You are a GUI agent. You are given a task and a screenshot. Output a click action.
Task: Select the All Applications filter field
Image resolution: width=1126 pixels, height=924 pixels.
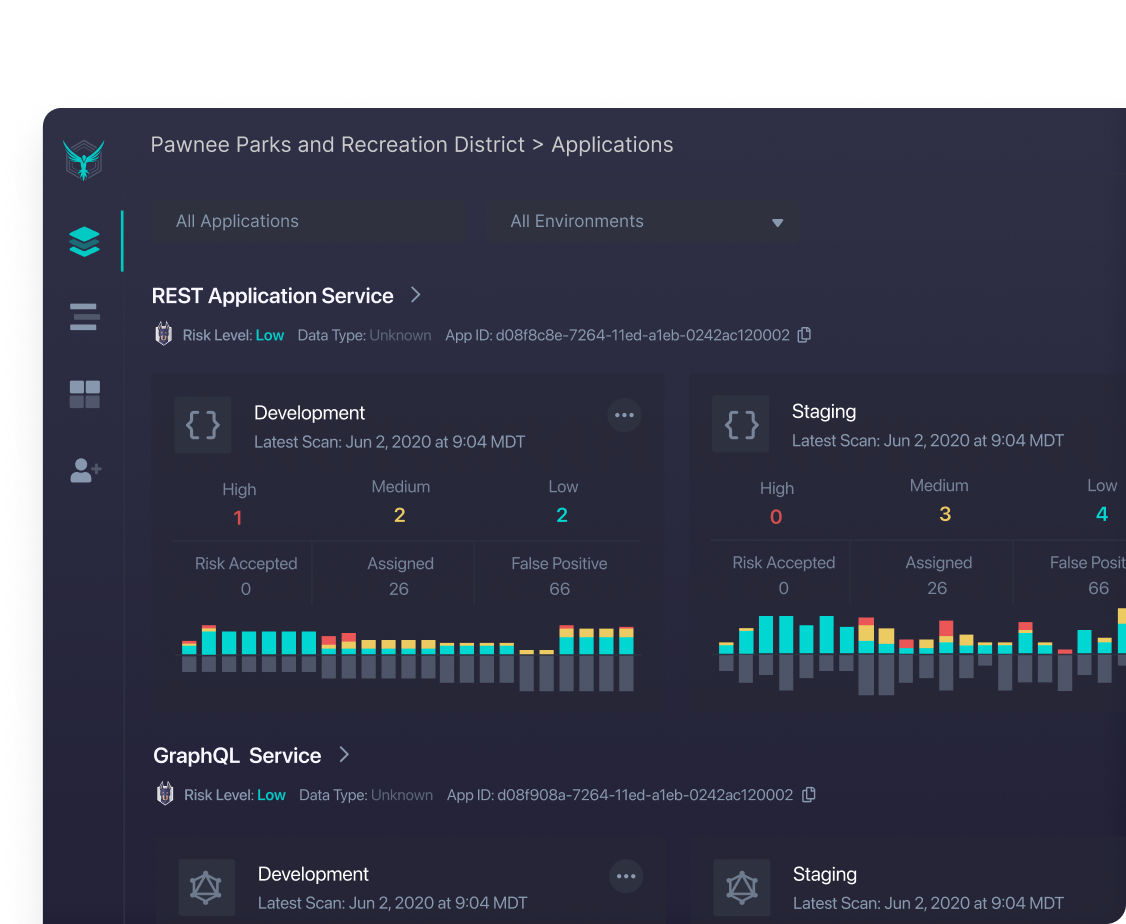coord(307,221)
